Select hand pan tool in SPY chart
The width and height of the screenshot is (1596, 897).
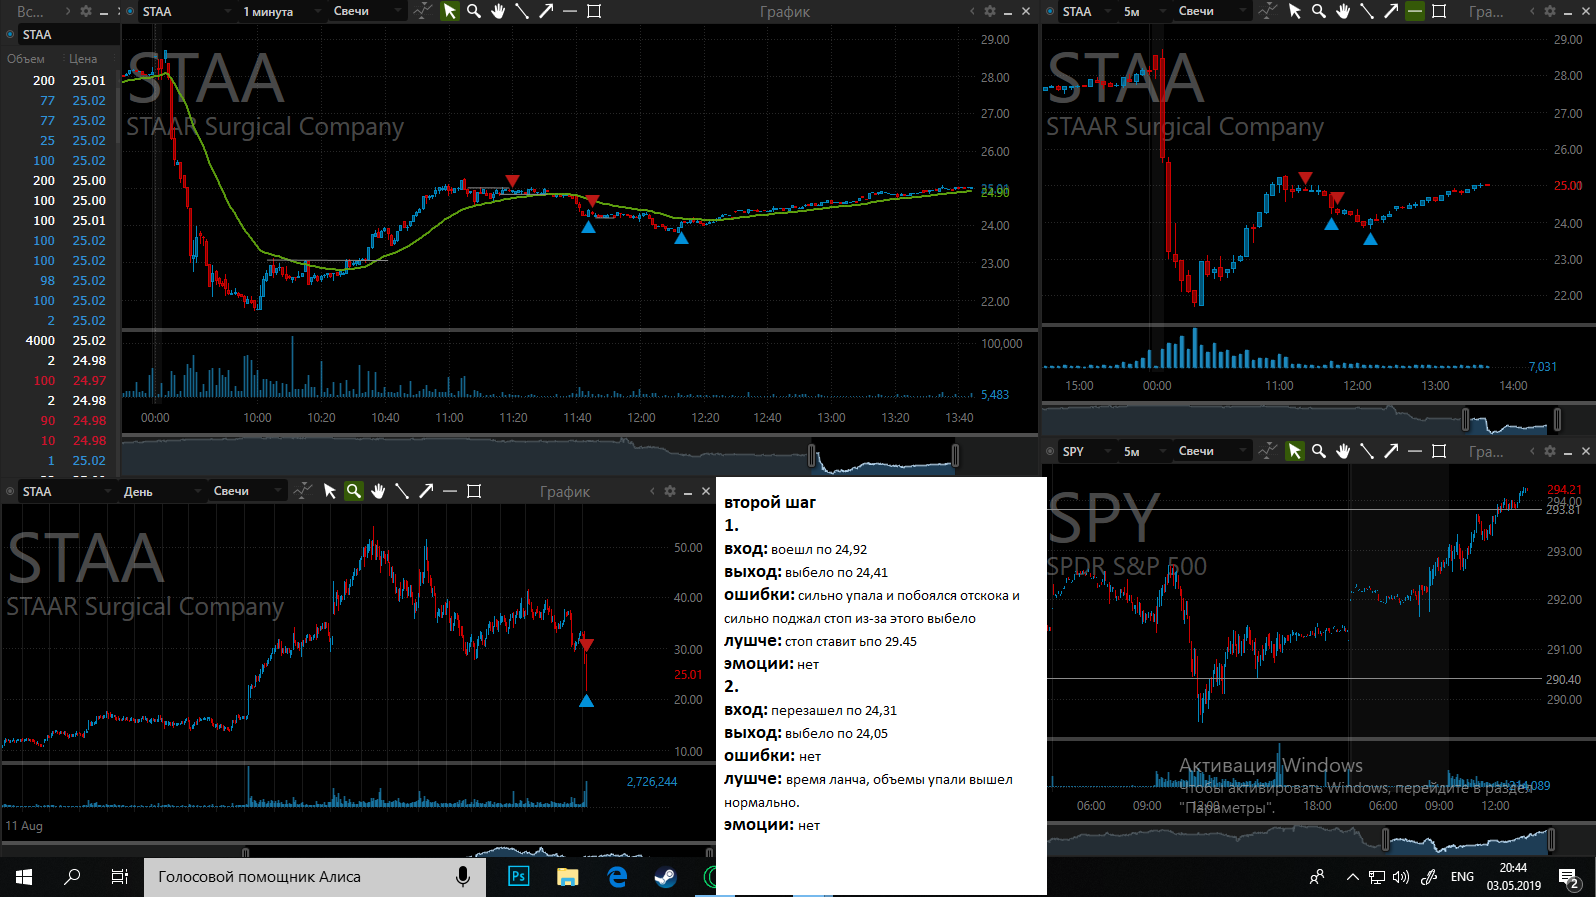click(1343, 451)
